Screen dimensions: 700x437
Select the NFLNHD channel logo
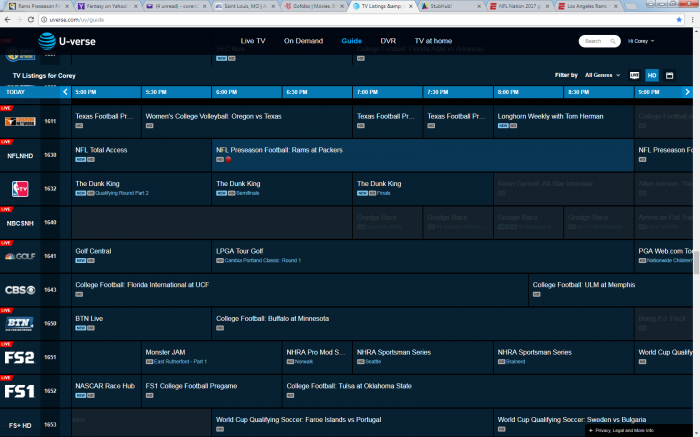[x=20, y=155]
